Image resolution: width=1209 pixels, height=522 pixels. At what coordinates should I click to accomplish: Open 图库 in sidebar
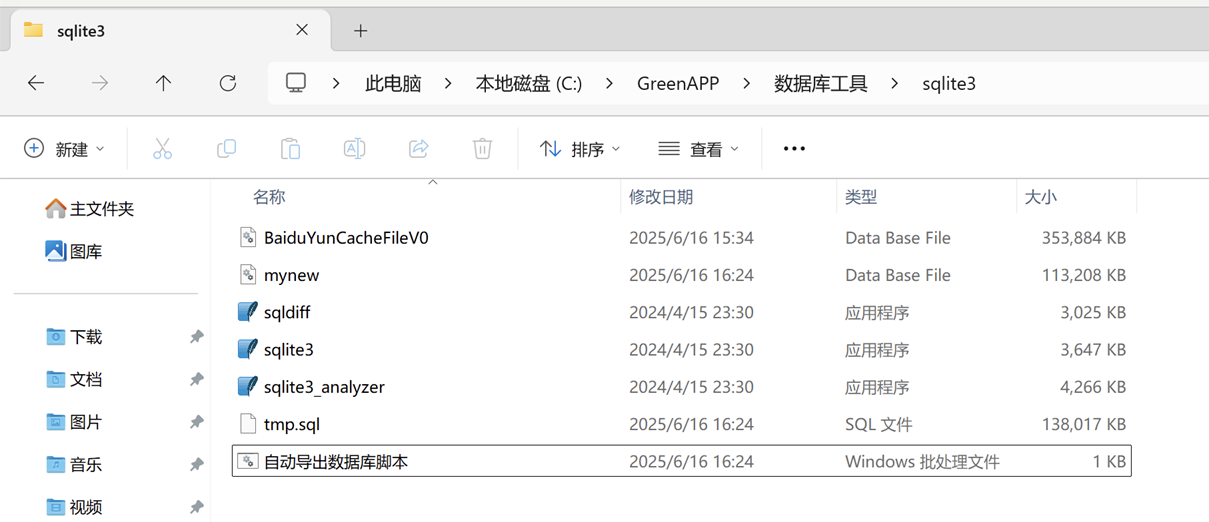click(x=74, y=251)
